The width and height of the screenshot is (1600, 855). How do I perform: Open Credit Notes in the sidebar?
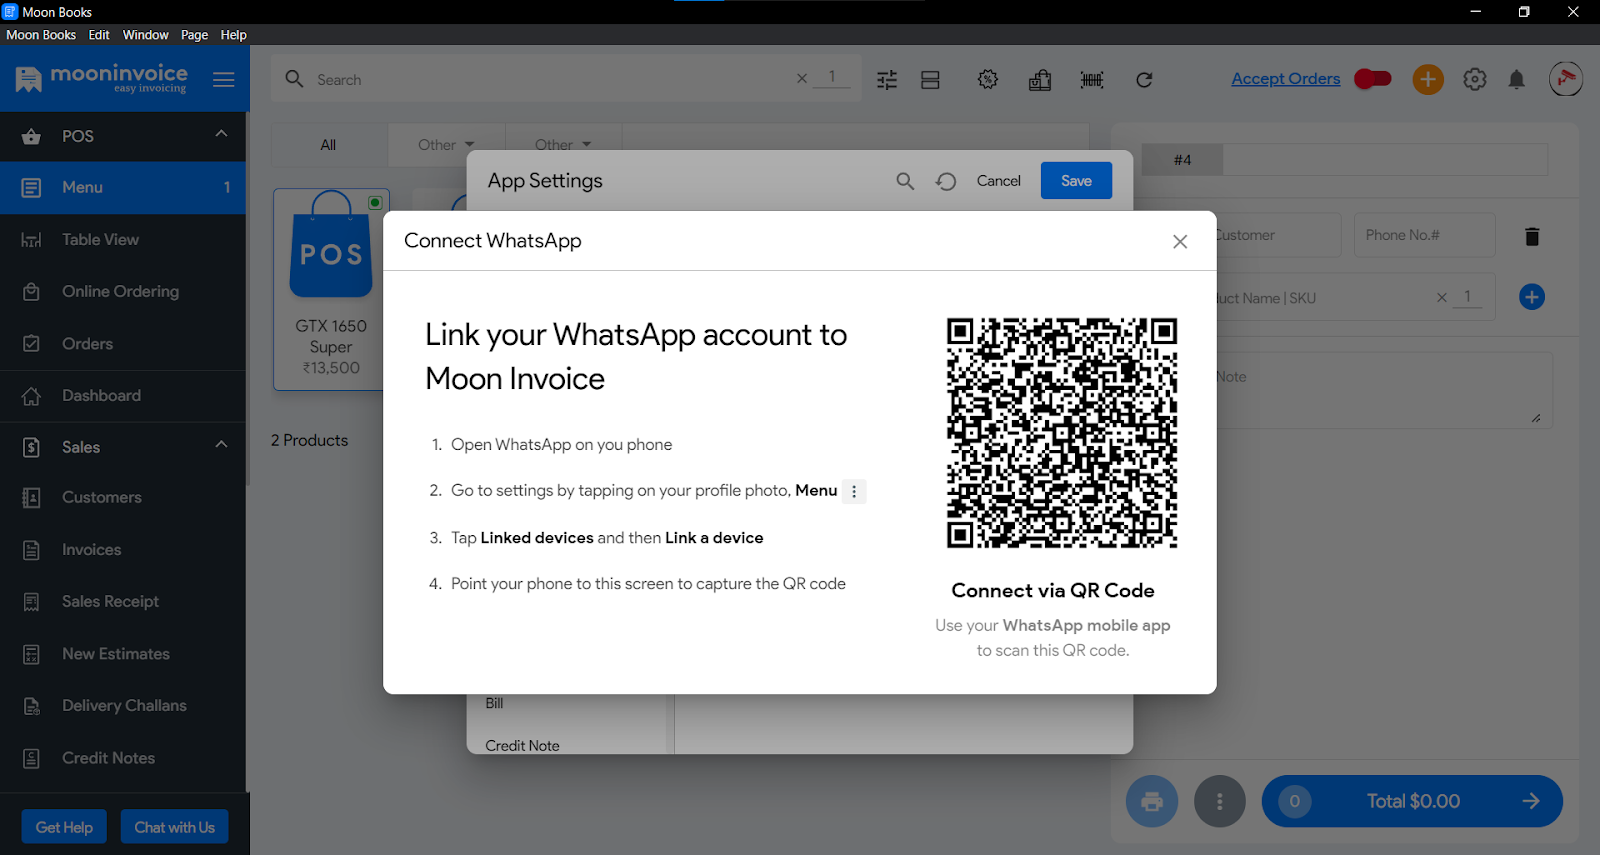coord(123,757)
